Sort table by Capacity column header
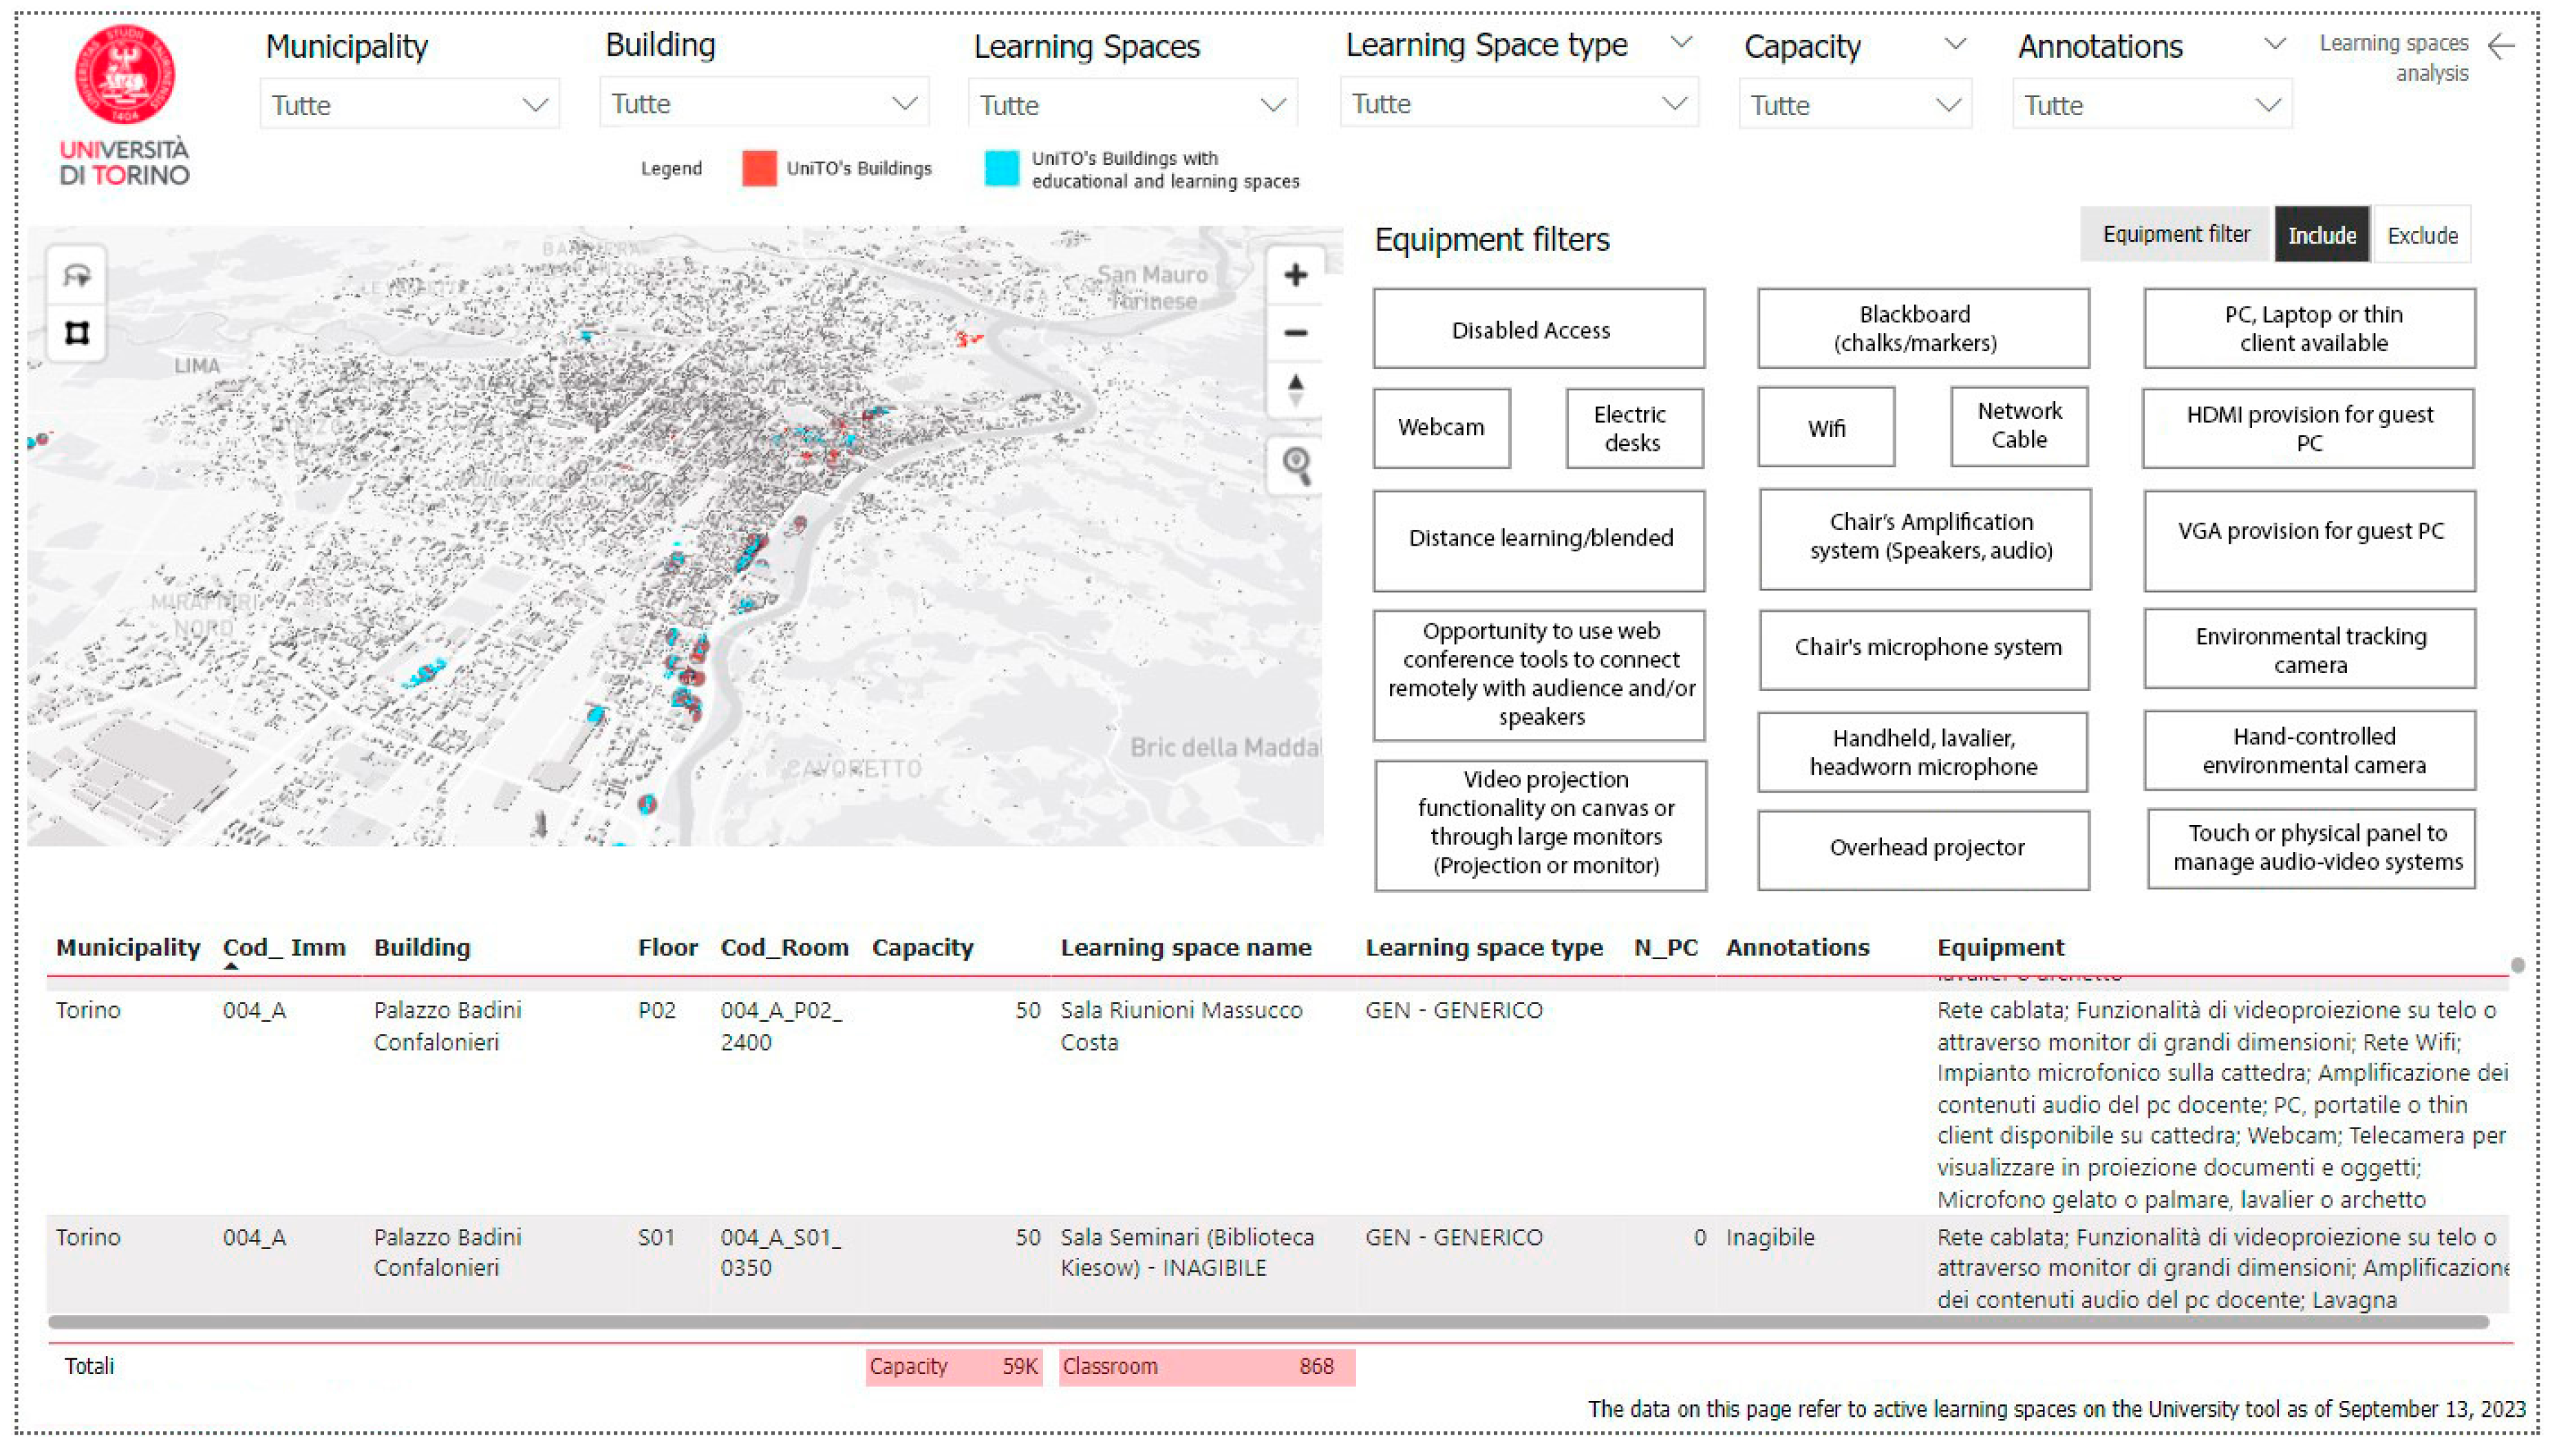 [x=922, y=947]
